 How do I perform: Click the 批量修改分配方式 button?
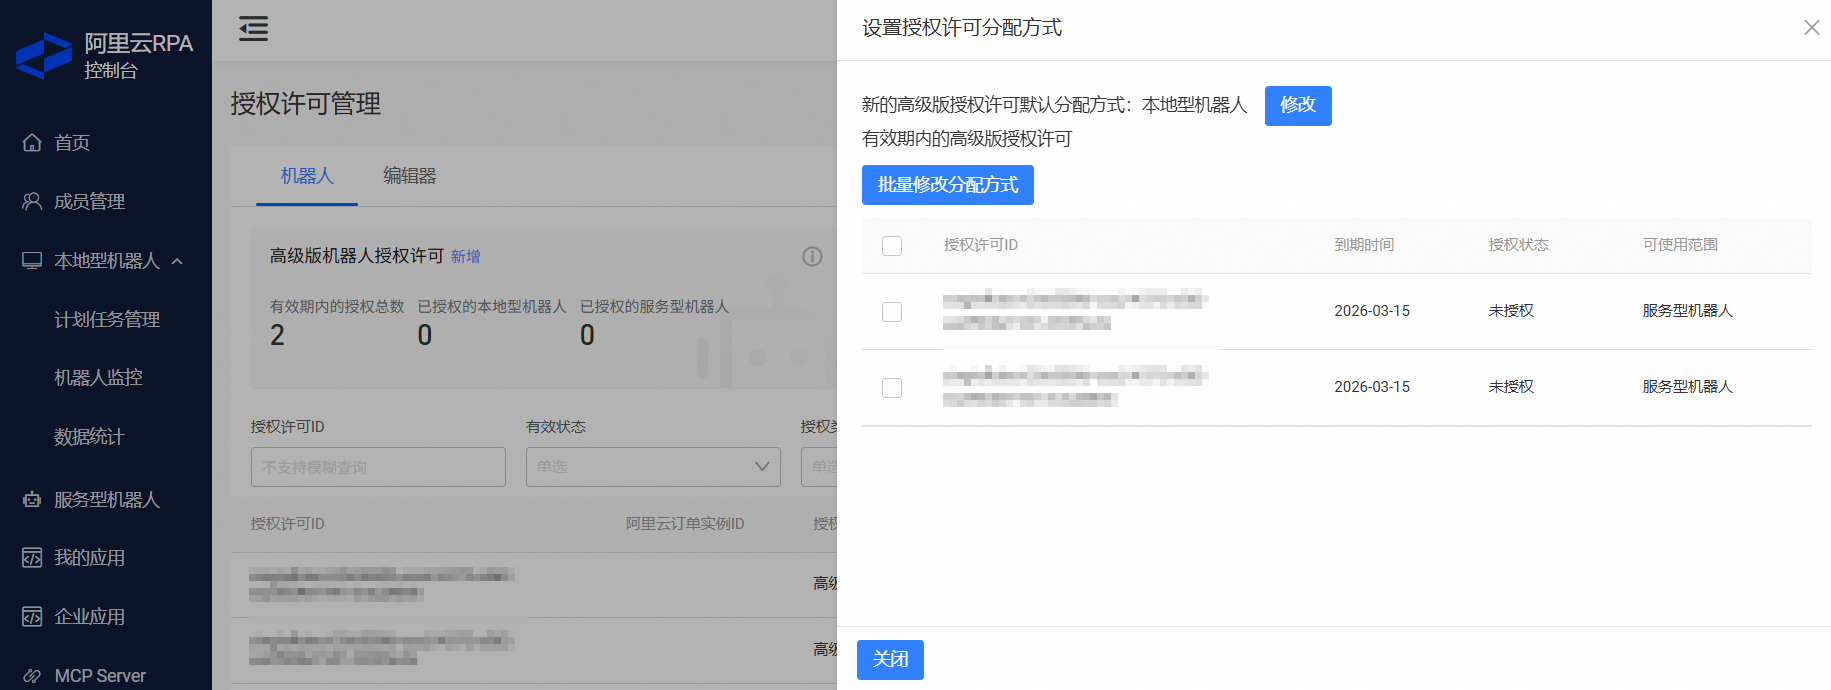pos(948,185)
